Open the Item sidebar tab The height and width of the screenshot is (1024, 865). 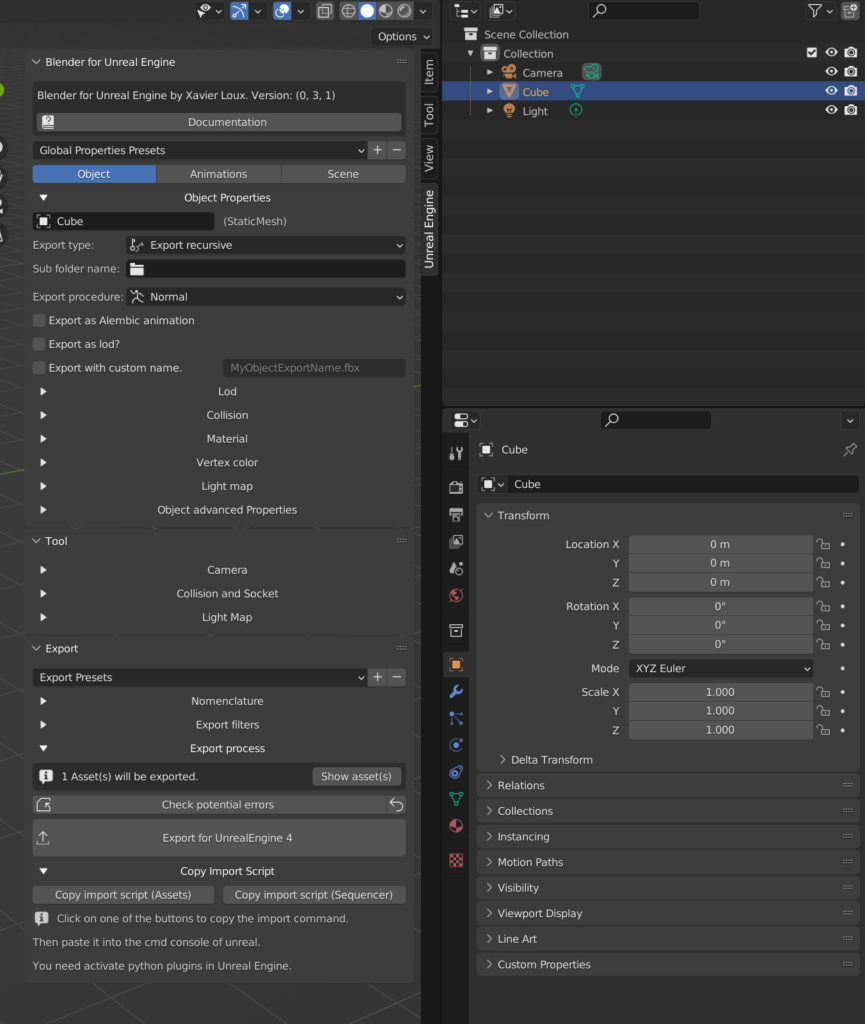tap(429, 72)
